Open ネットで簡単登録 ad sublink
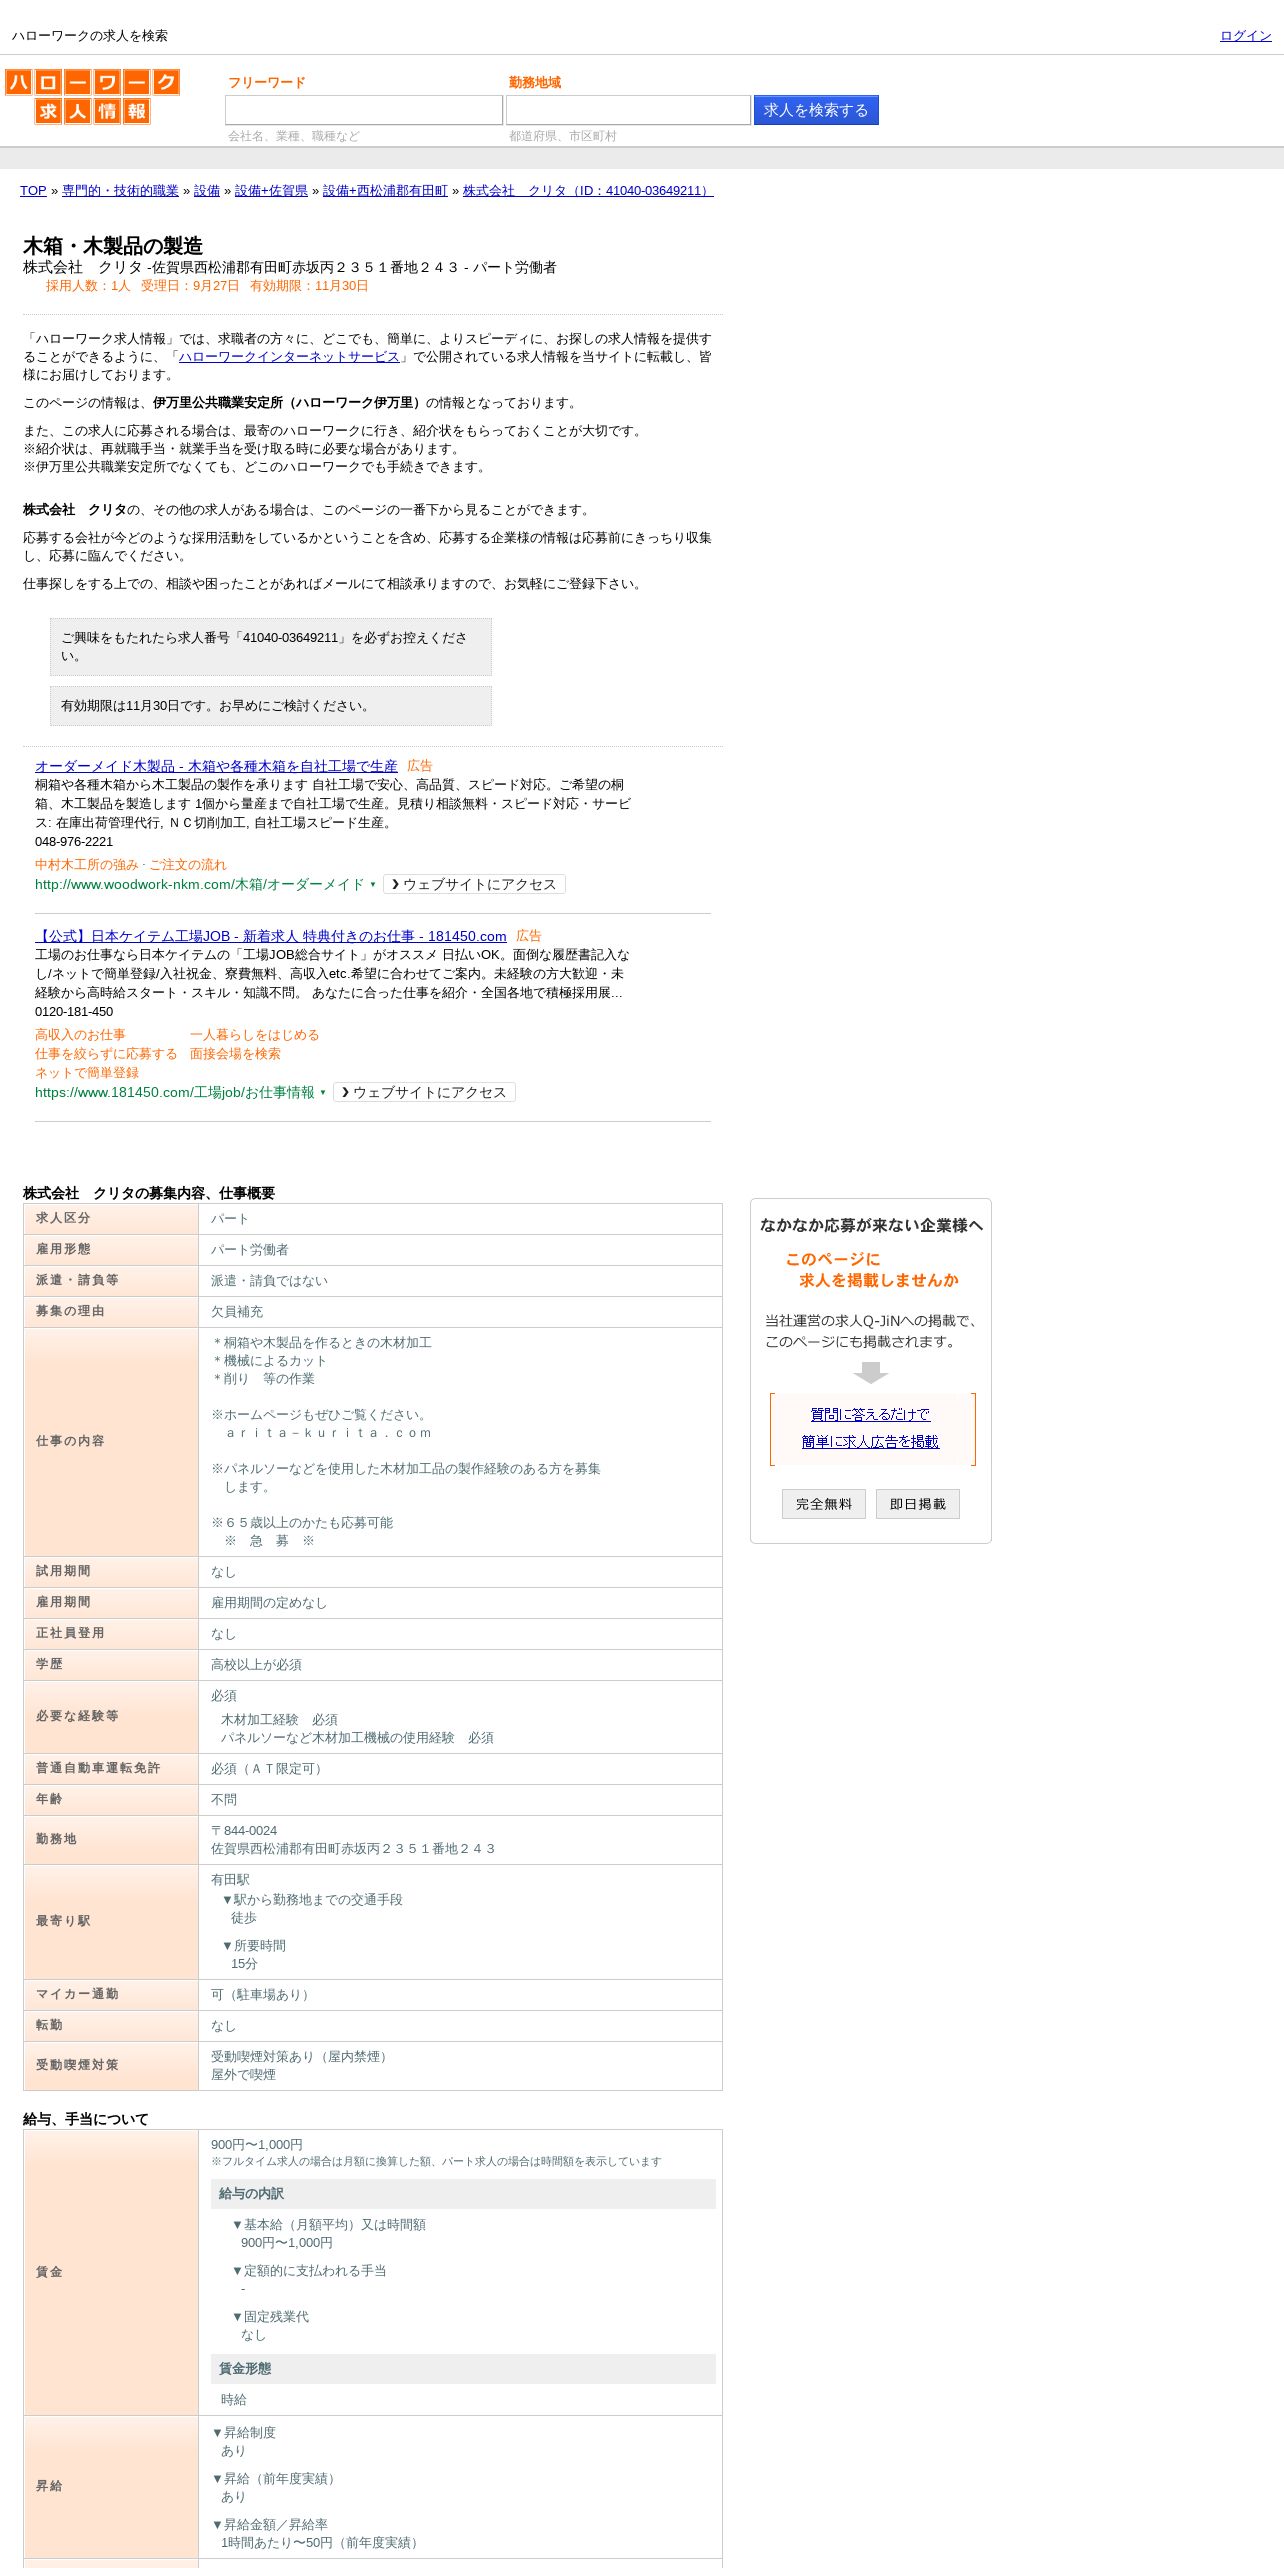Screen dimensions: 1284x2568 pyautogui.click(x=87, y=1073)
